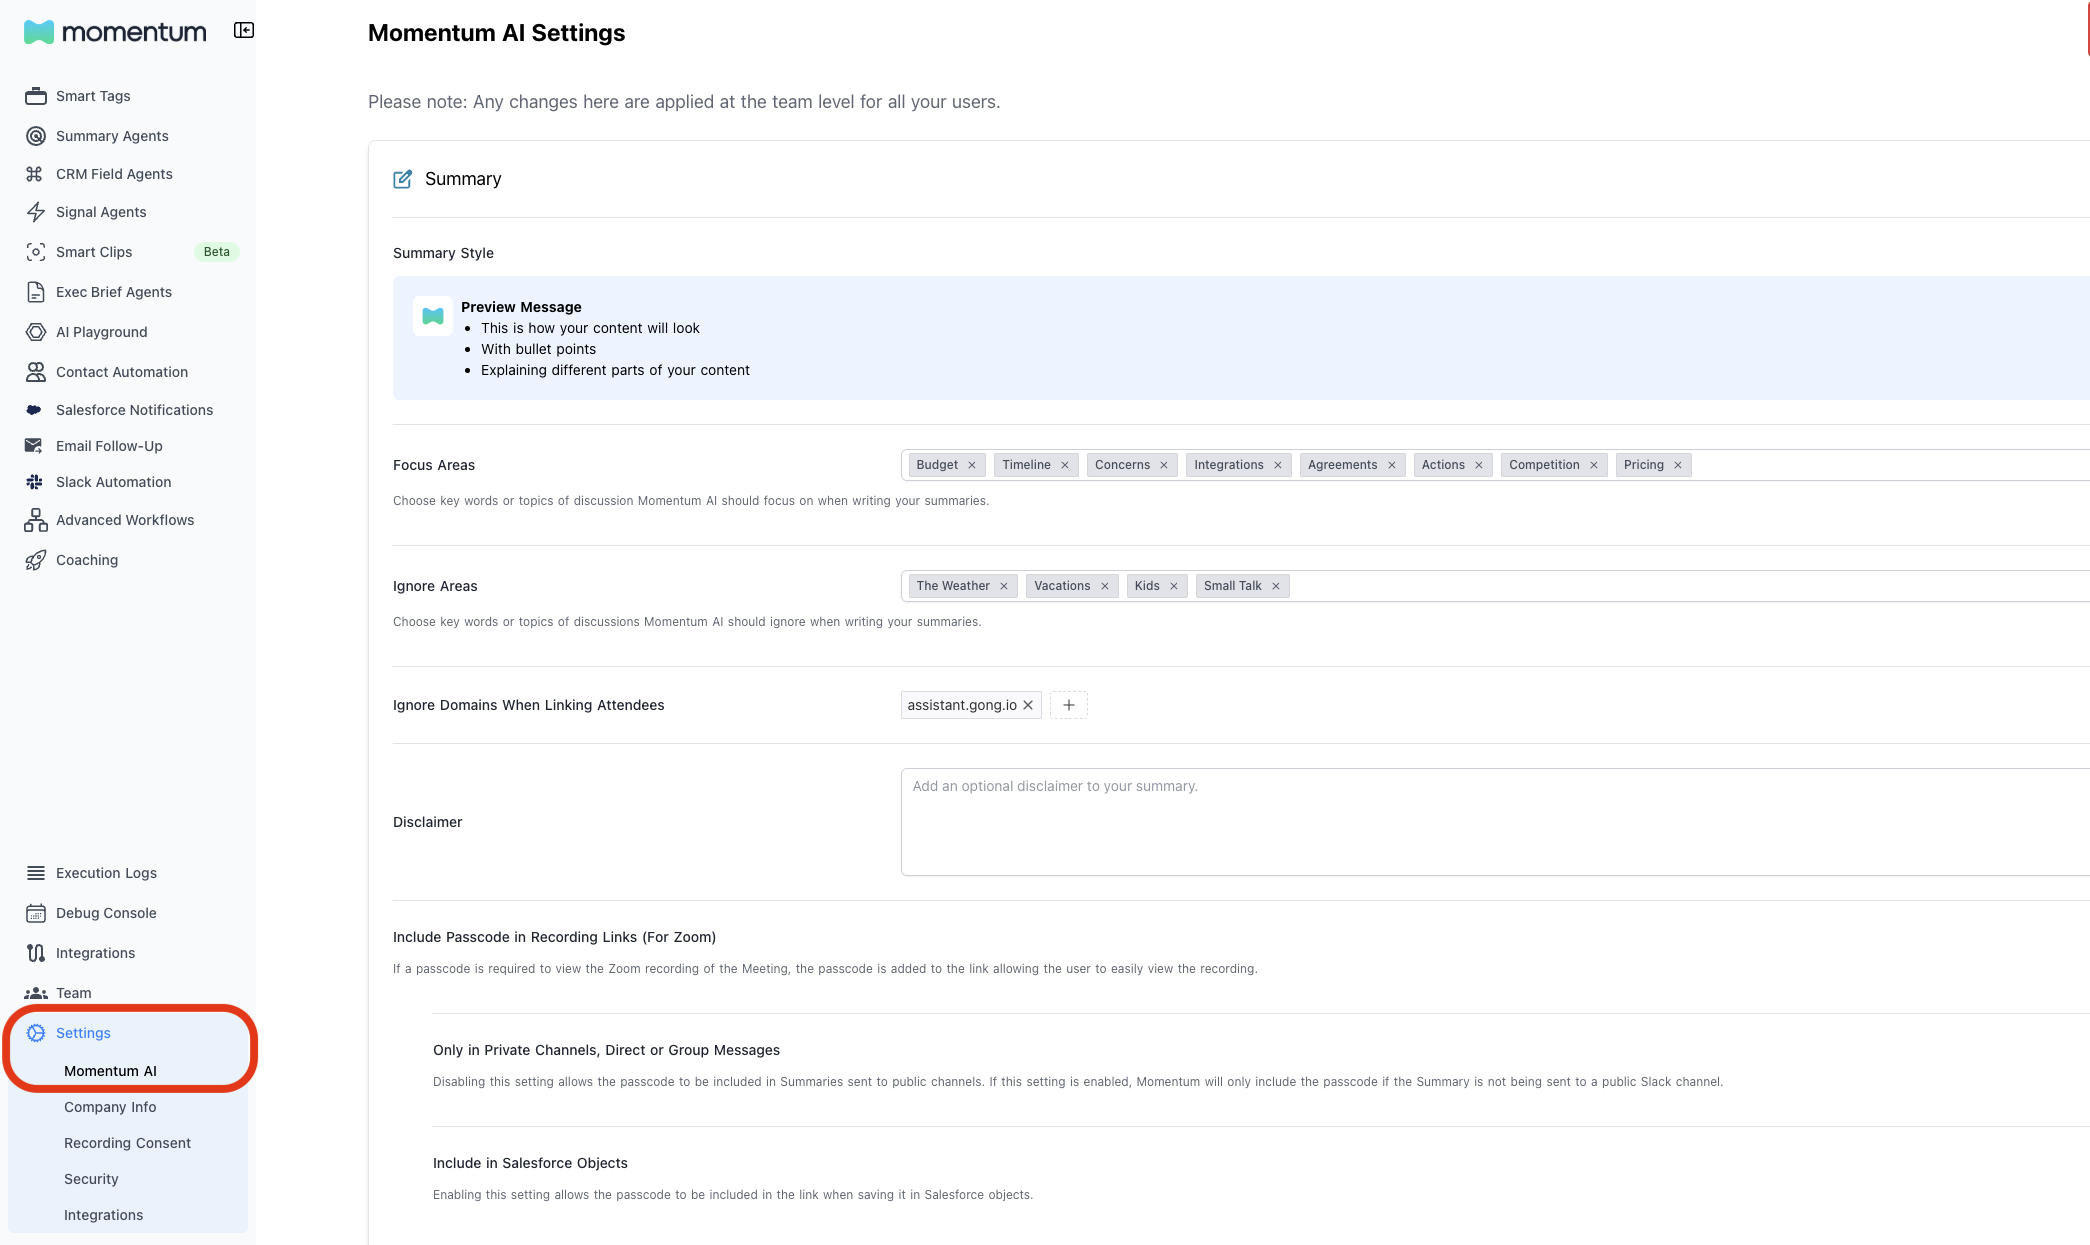This screenshot has height=1245, width=2090.
Task: Open Slack Automation settings
Action: [x=114, y=482]
